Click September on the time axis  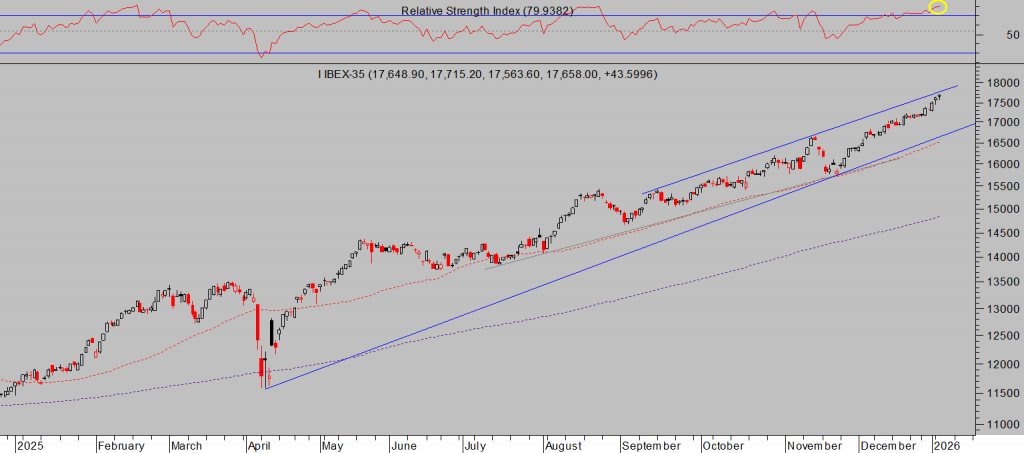coord(650,446)
